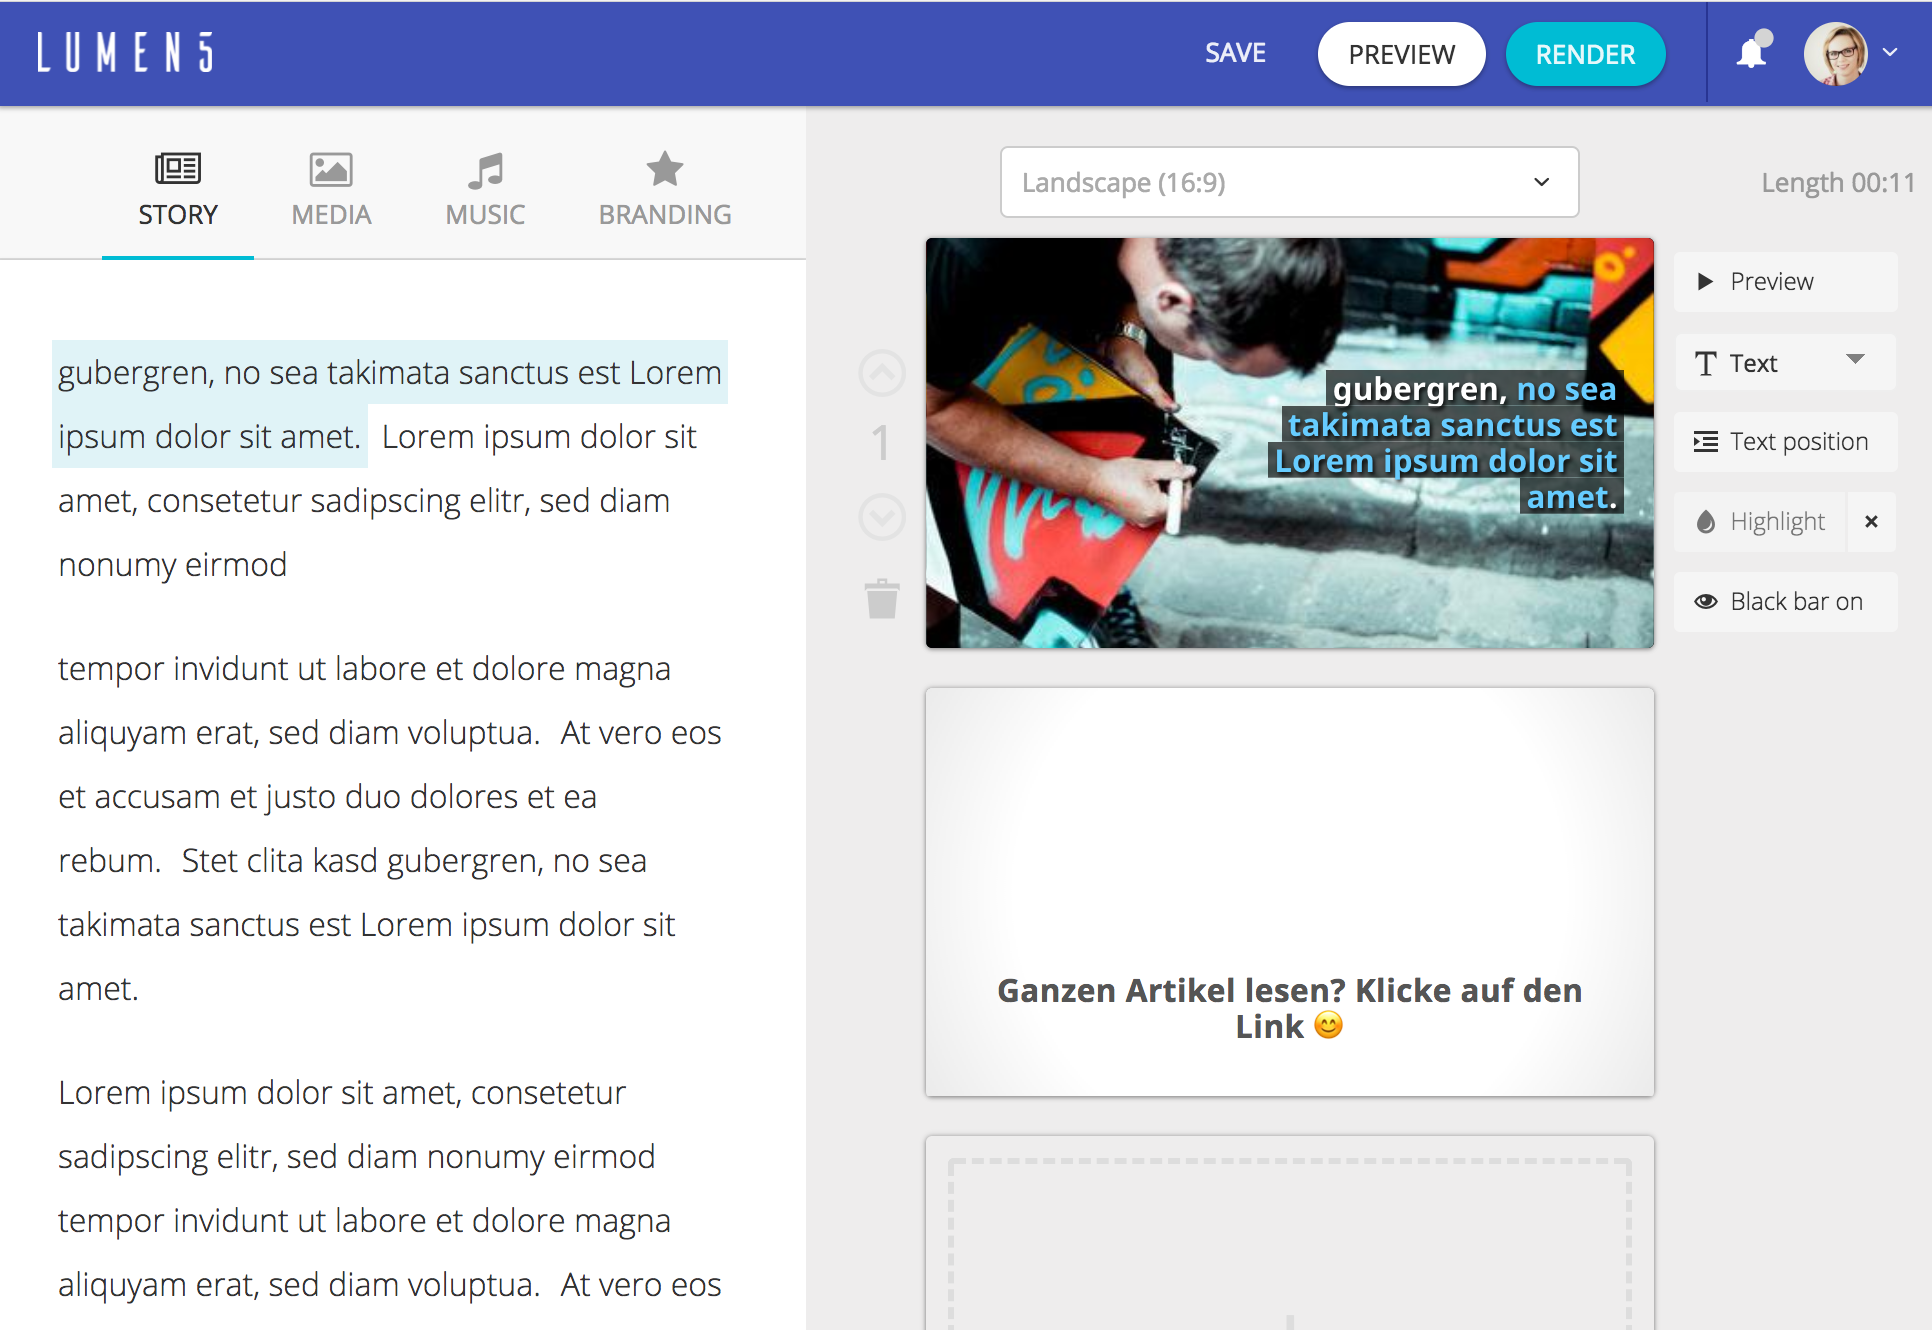Image resolution: width=1932 pixels, height=1330 pixels.
Task: Click the RENDER button
Action: (1585, 54)
